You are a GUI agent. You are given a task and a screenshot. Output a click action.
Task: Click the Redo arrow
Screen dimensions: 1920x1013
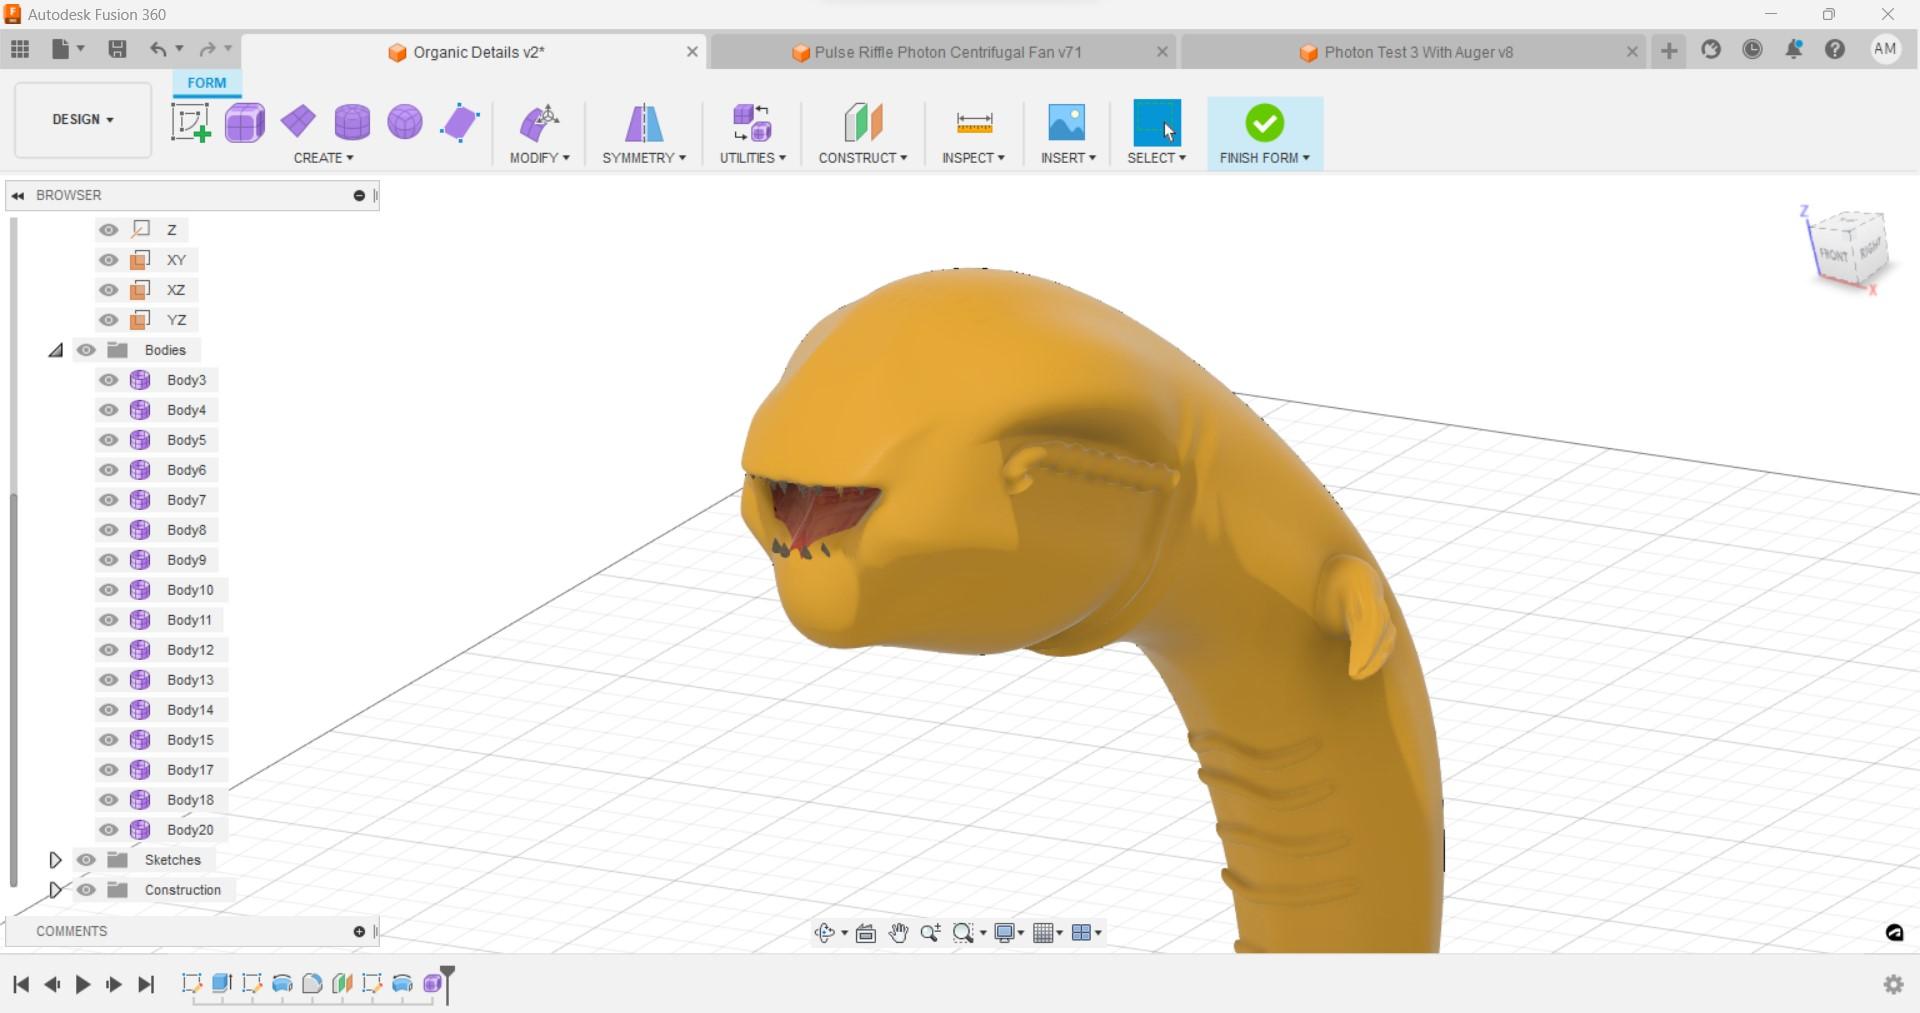pyautogui.click(x=208, y=49)
